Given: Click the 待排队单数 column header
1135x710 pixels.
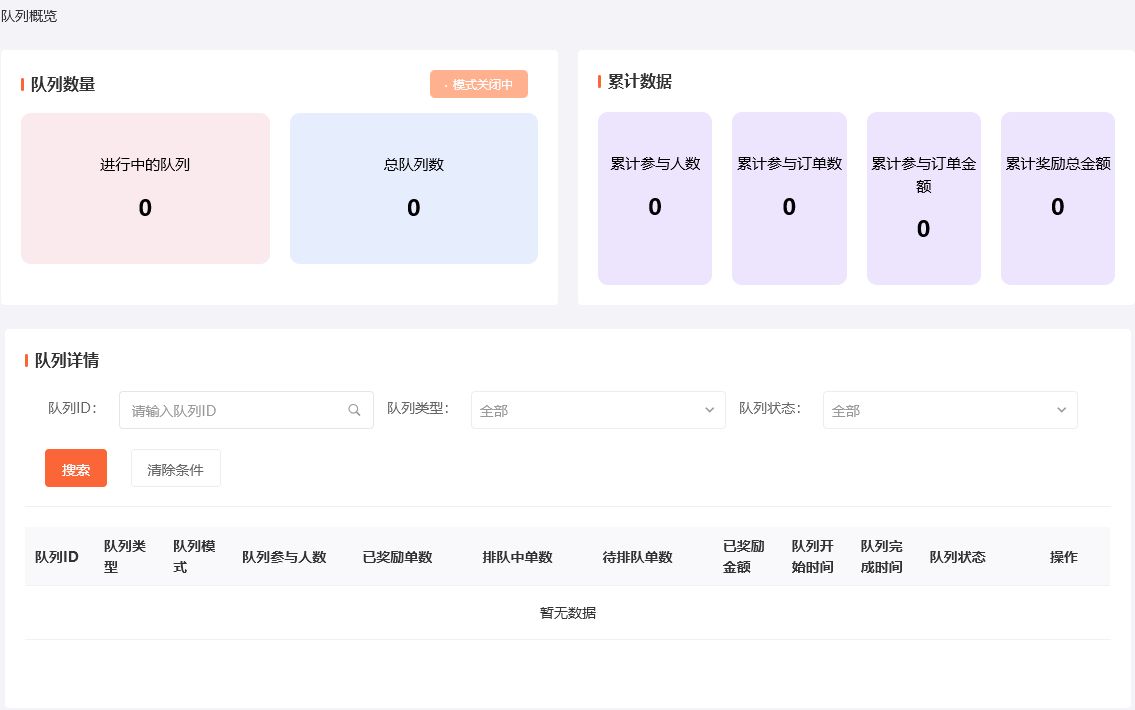Looking at the screenshot, I should 638,557.
